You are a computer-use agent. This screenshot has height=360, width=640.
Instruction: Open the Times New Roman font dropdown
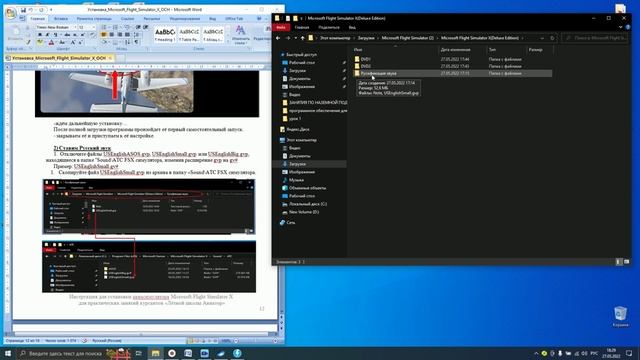[x=75, y=27]
